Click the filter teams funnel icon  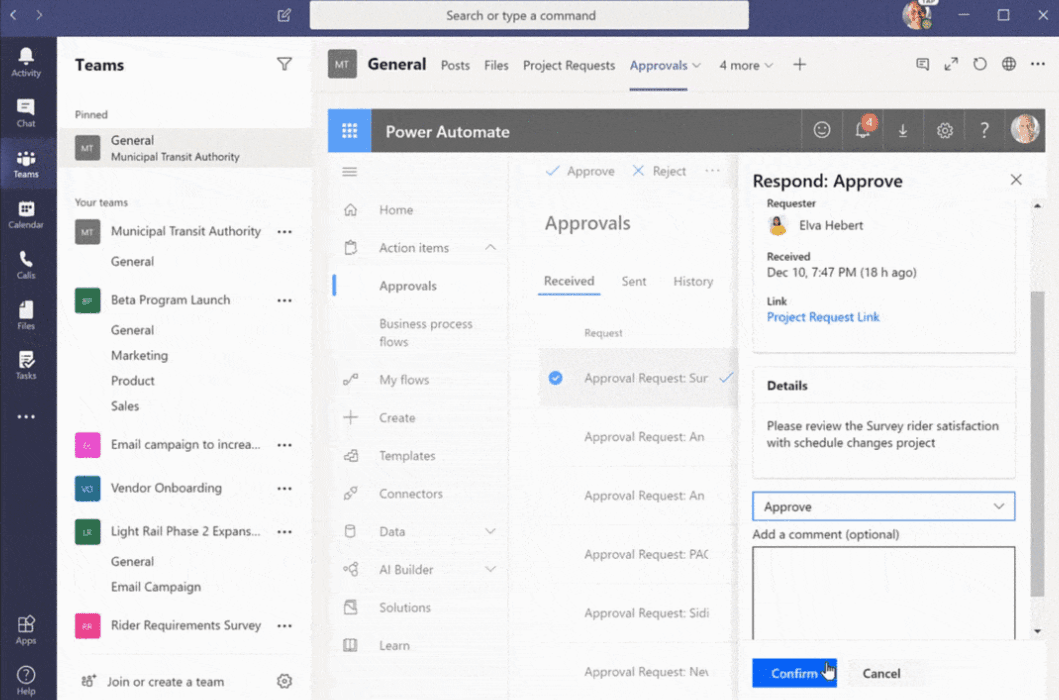coord(284,64)
